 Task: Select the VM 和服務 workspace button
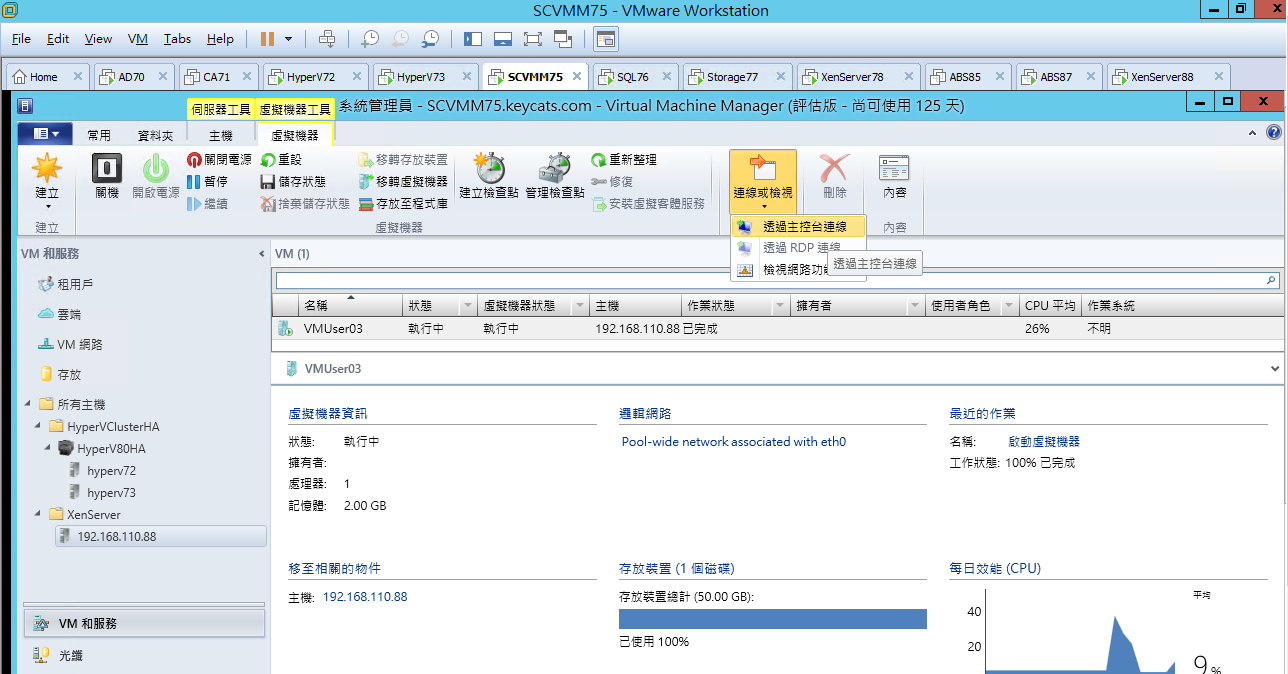coord(144,623)
